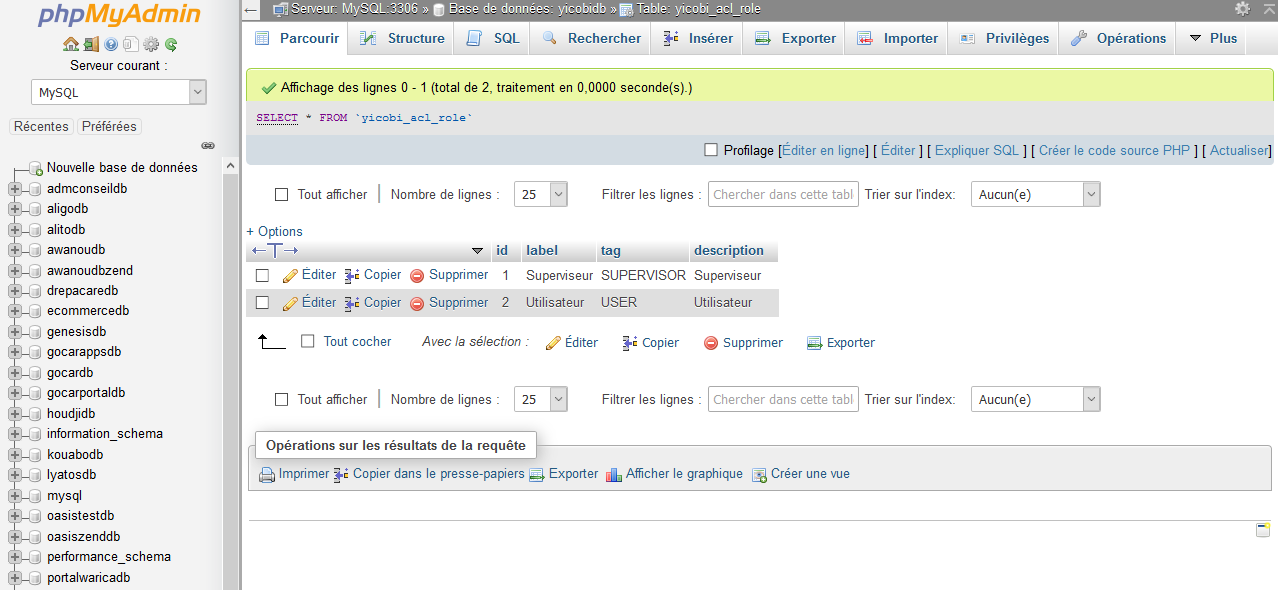Click the top Filtrer les lignes search field
The width and height of the screenshot is (1278, 590).
(x=783, y=195)
